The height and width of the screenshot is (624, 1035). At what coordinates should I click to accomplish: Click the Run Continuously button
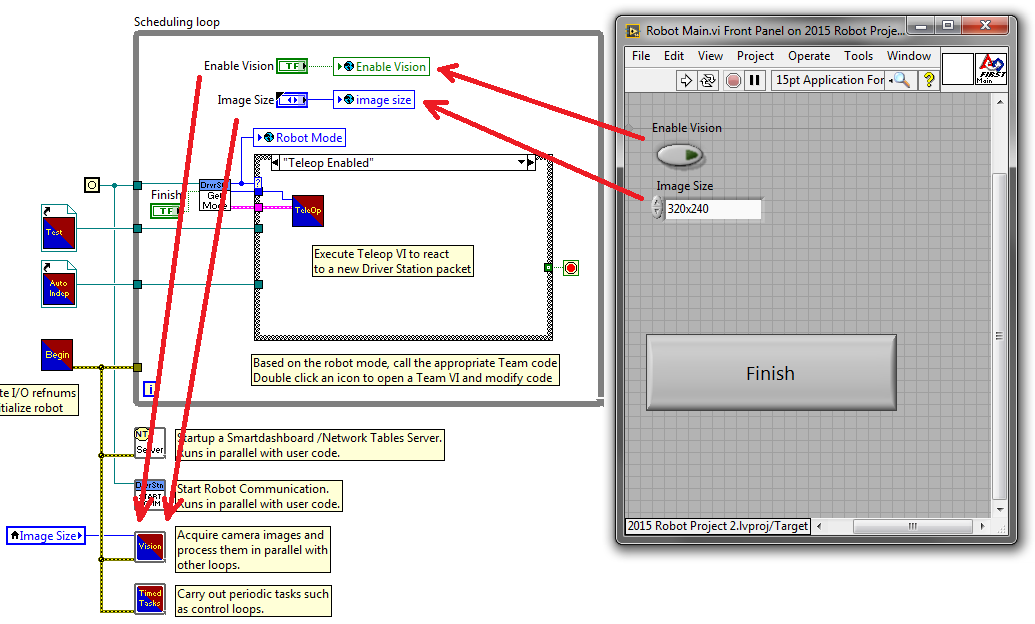tap(708, 80)
